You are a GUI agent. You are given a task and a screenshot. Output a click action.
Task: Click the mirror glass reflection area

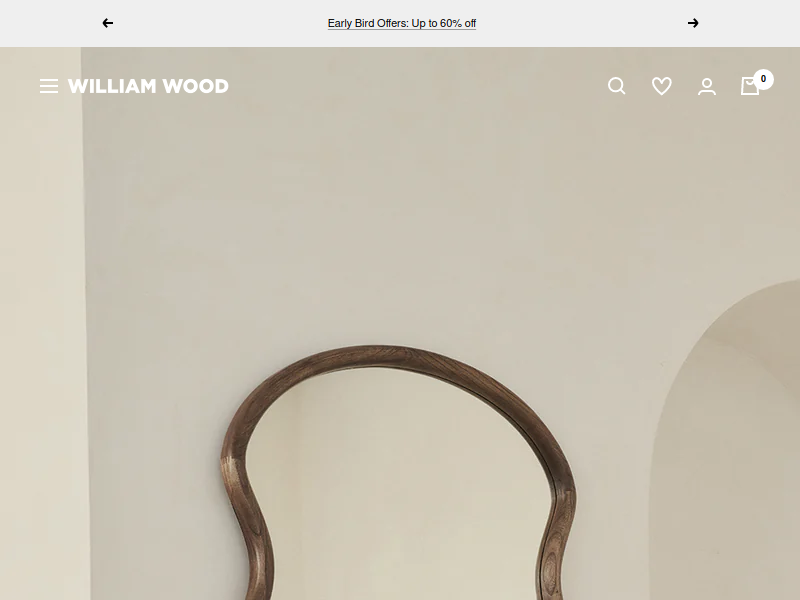tap(398, 485)
